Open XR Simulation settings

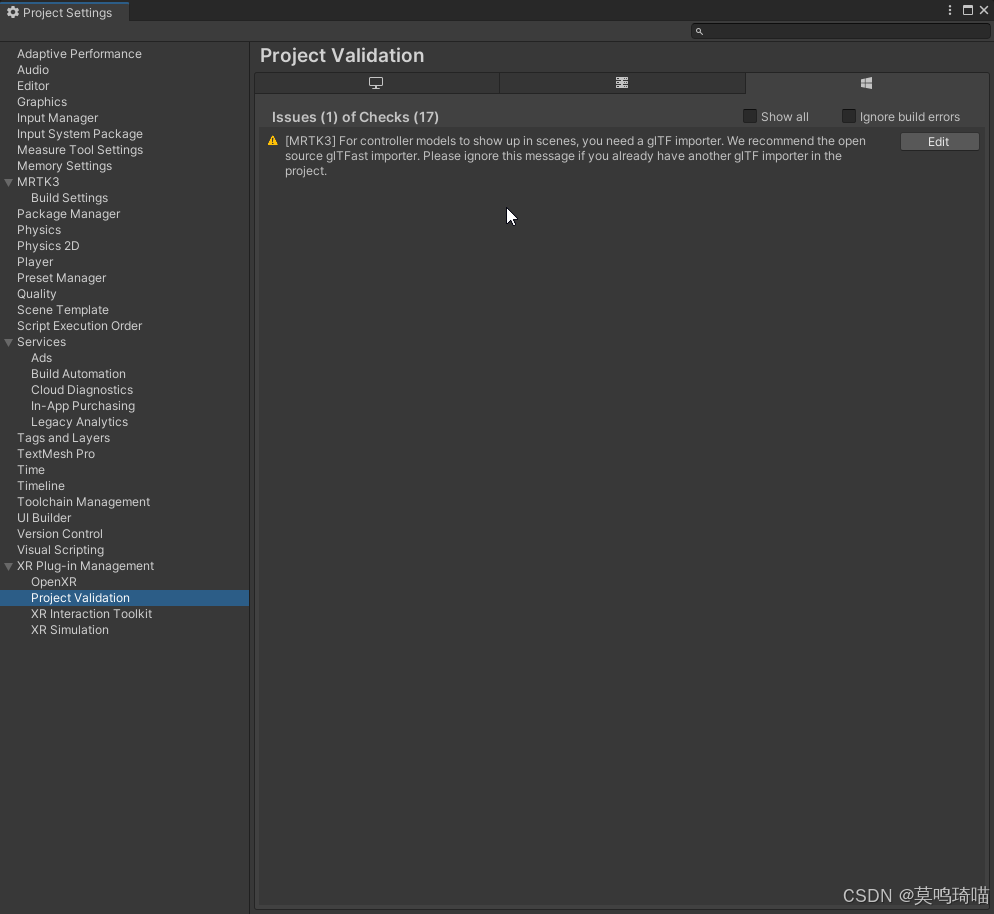click(70, 629)
